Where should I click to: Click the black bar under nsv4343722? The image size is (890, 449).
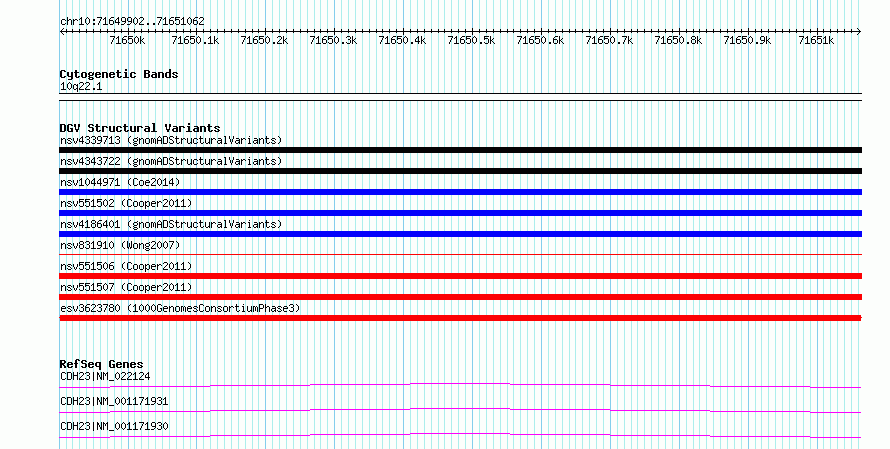[x=460, y=171]
